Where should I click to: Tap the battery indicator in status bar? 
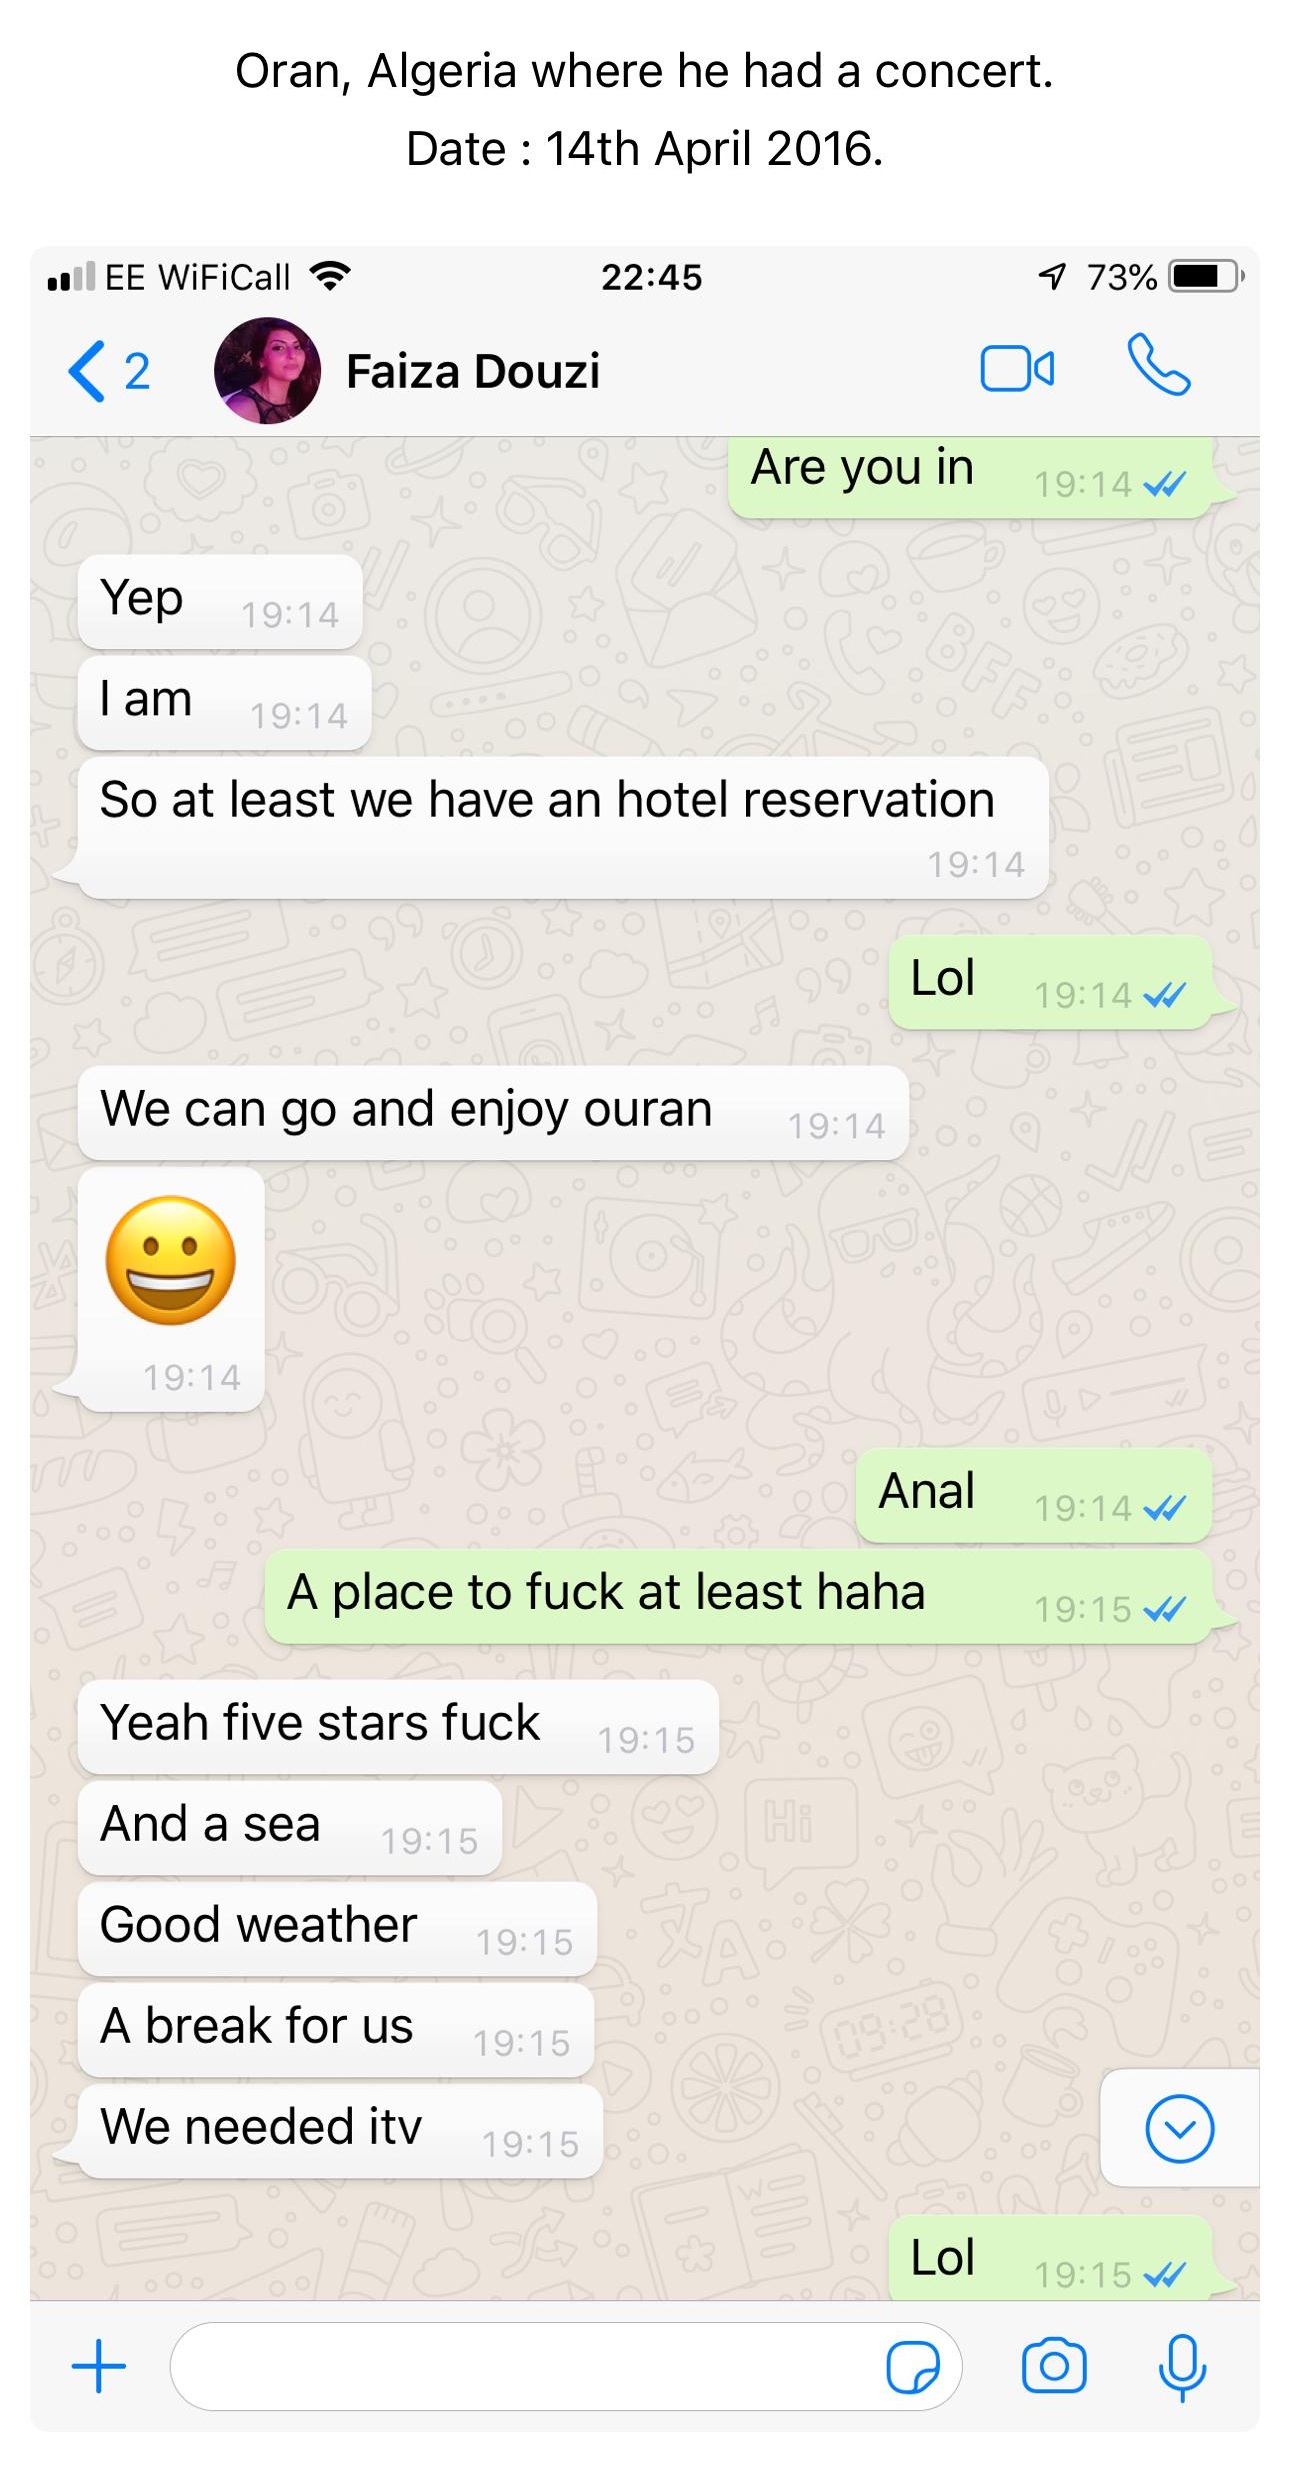coord(1207,276)
